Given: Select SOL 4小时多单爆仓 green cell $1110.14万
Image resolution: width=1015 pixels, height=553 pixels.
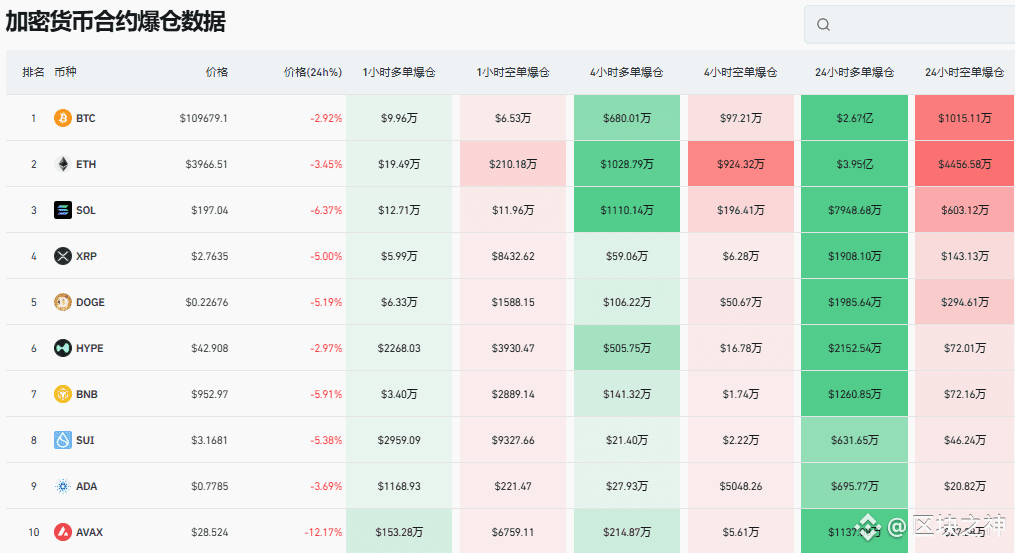Looking at the screenshot, I should click(627, 210).
